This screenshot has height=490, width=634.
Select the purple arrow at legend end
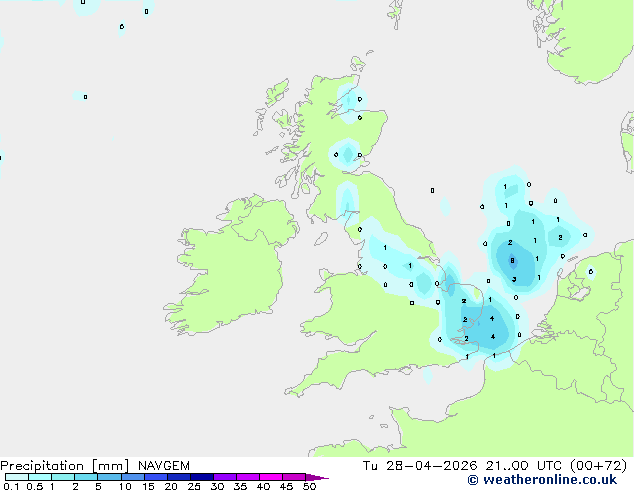(x=318, y=478)
